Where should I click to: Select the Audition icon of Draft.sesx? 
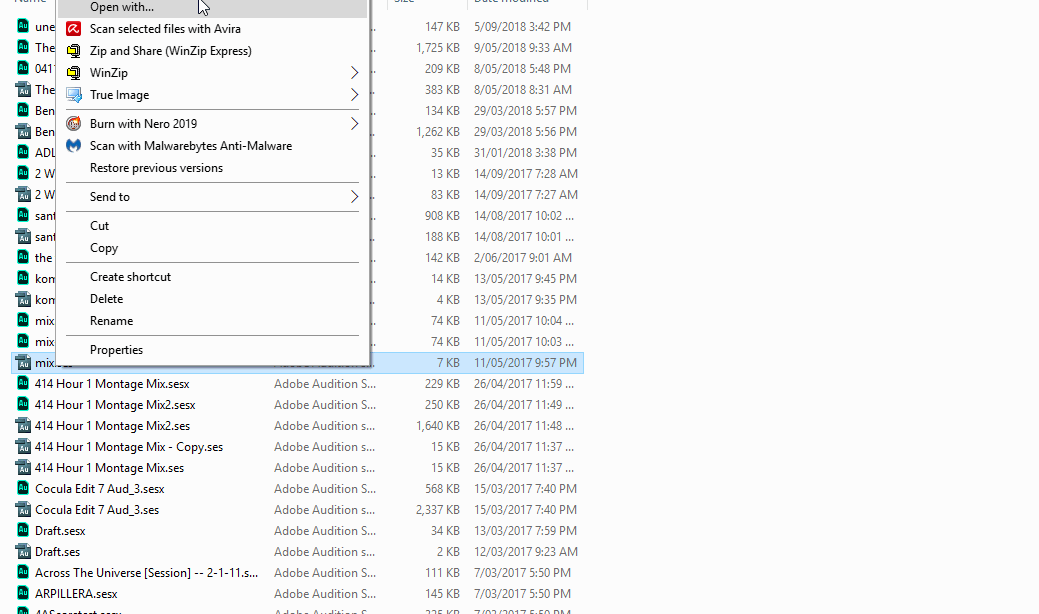pos(23,531)
